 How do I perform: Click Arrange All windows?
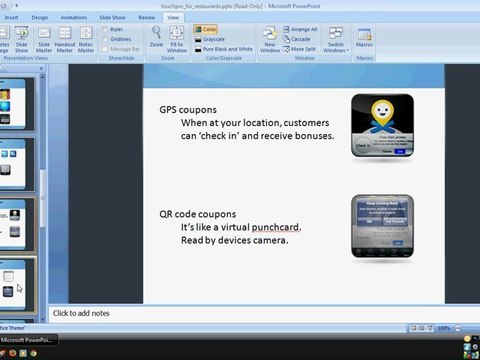coord(300,29)
